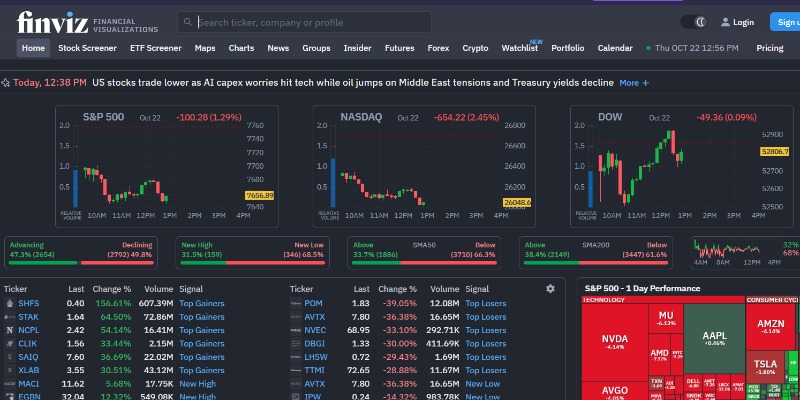Click the -39.05% change value for POM
The height and width of the screenshot is (400, 800).
[399, 304]
